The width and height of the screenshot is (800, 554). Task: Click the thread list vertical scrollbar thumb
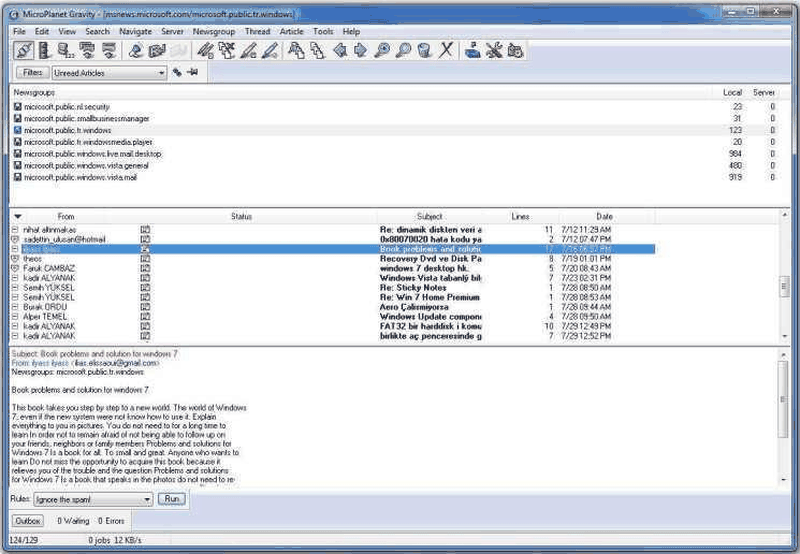coord(785,286)
